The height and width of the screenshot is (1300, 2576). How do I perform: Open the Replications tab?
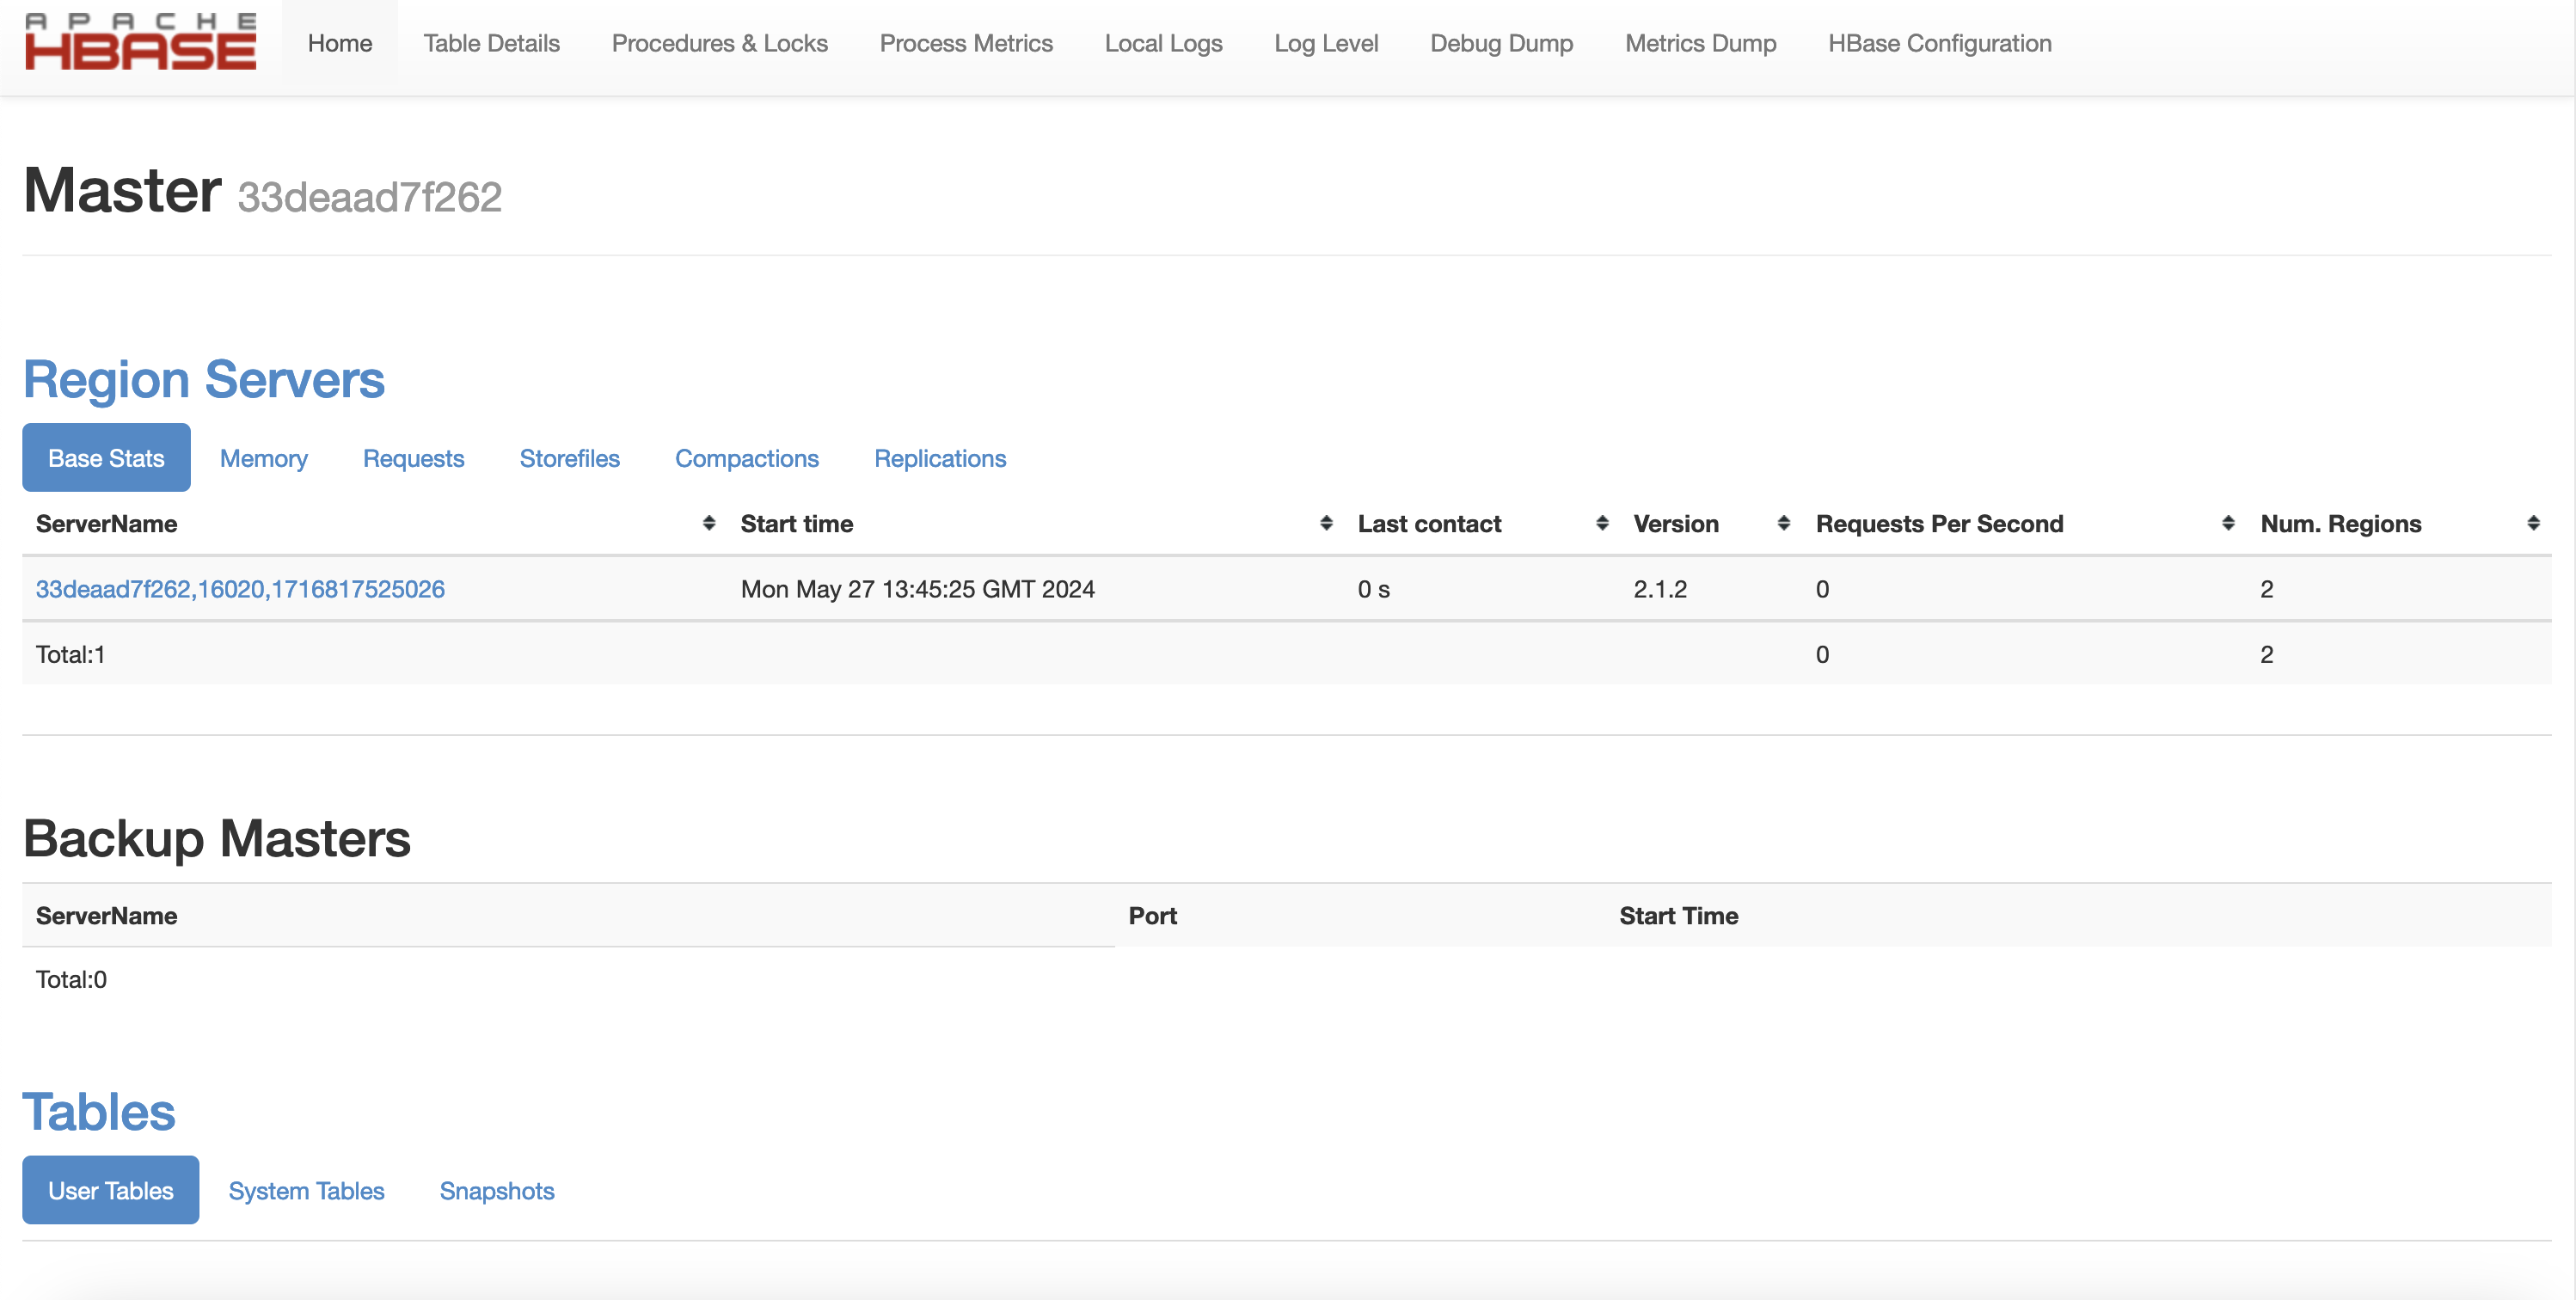pyautogui.click(x=939, y=458)
